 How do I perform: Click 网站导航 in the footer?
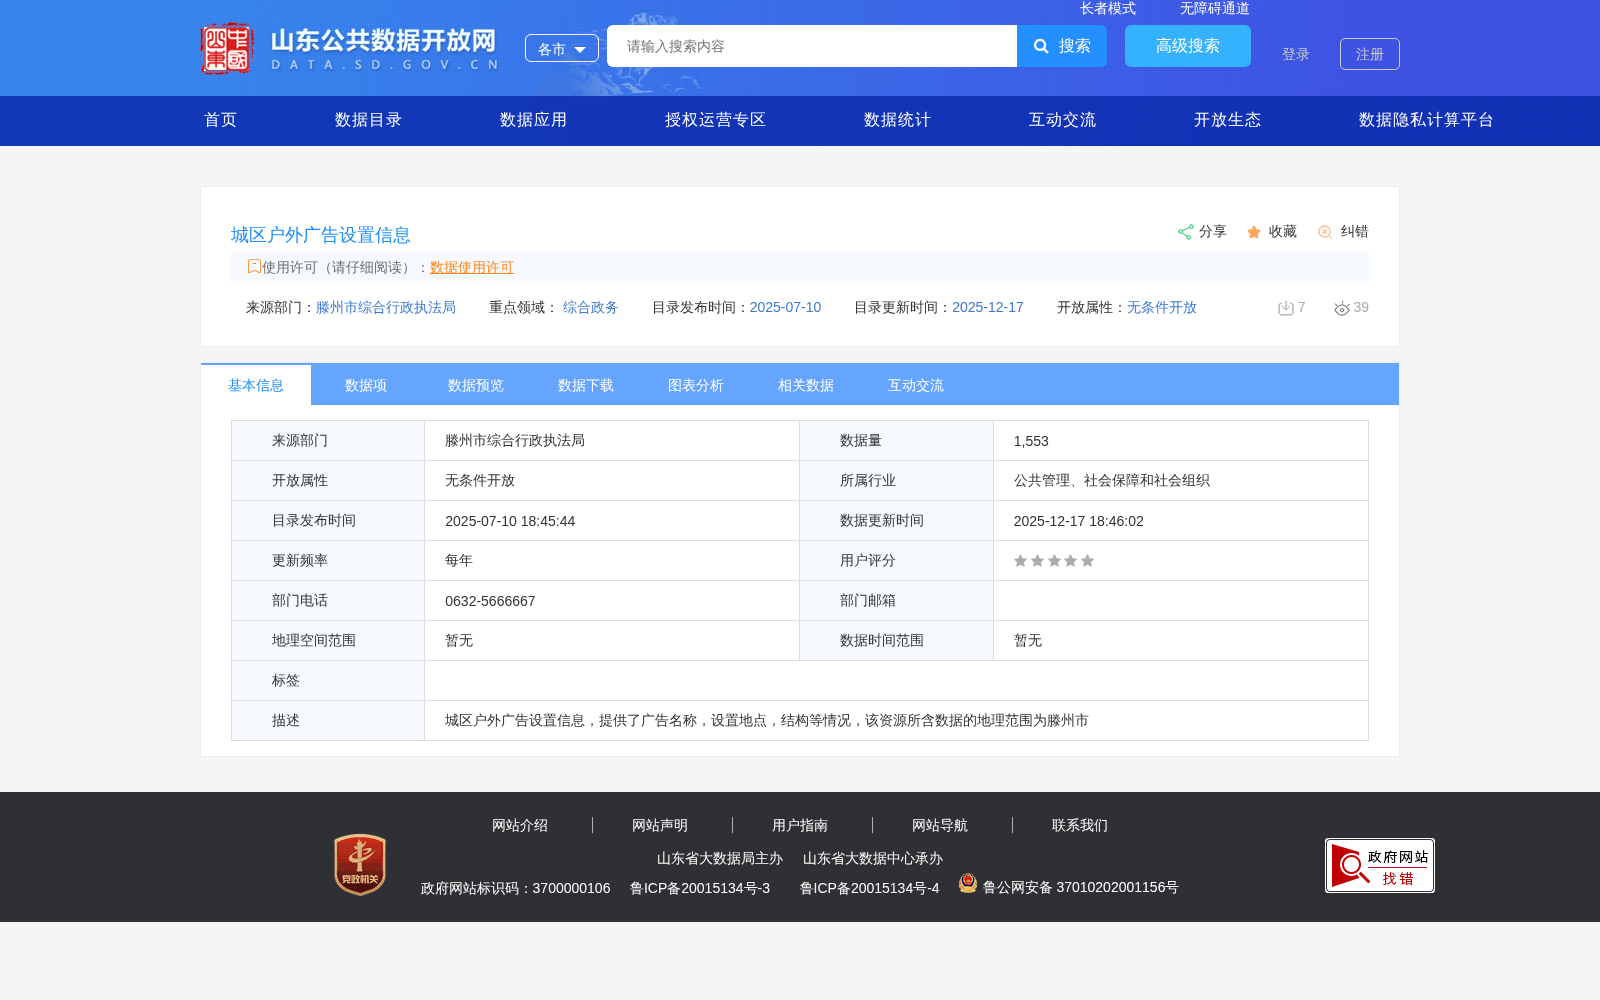(x=940, y=825)
